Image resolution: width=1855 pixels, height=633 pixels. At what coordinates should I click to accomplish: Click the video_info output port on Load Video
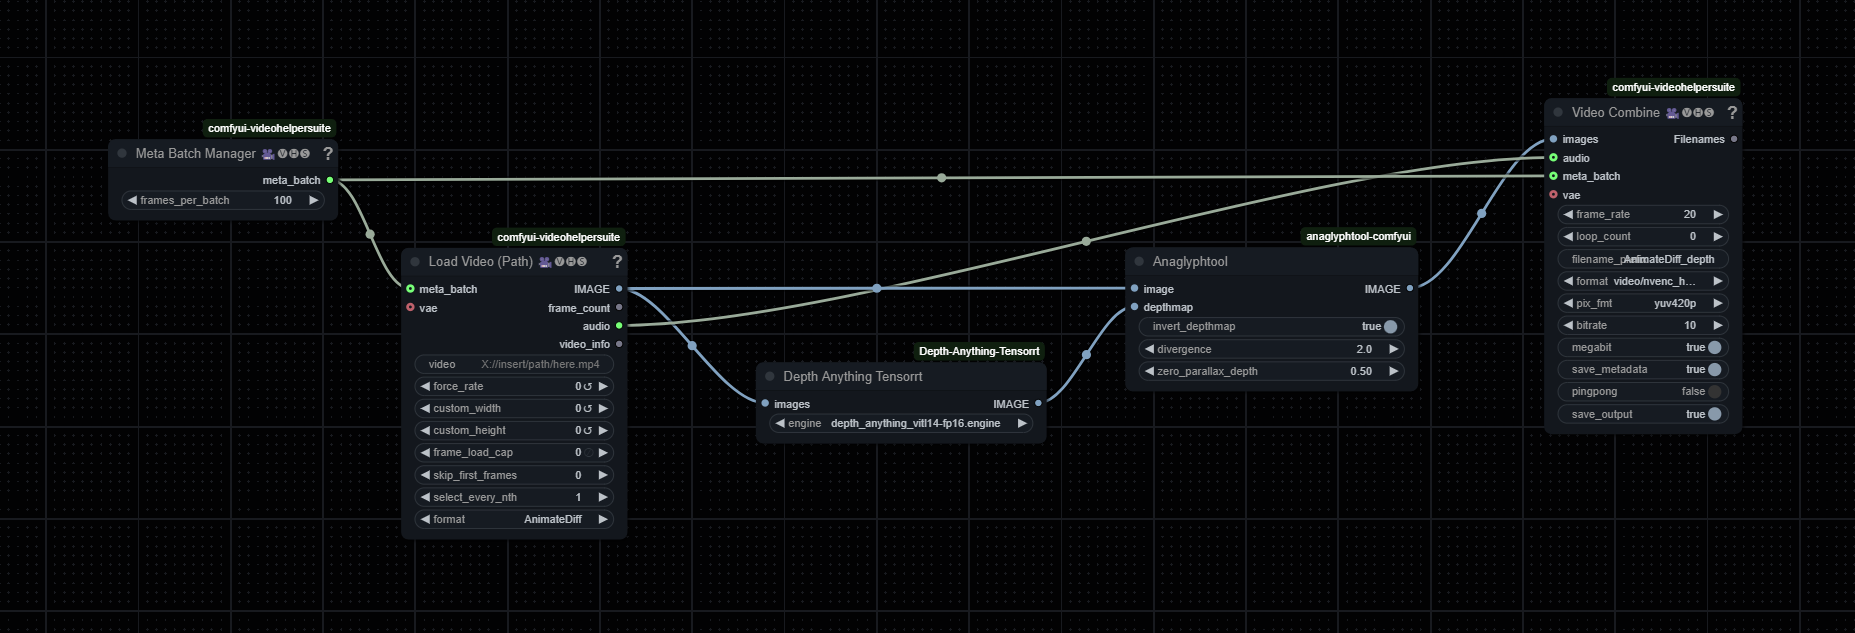[619, 344]
